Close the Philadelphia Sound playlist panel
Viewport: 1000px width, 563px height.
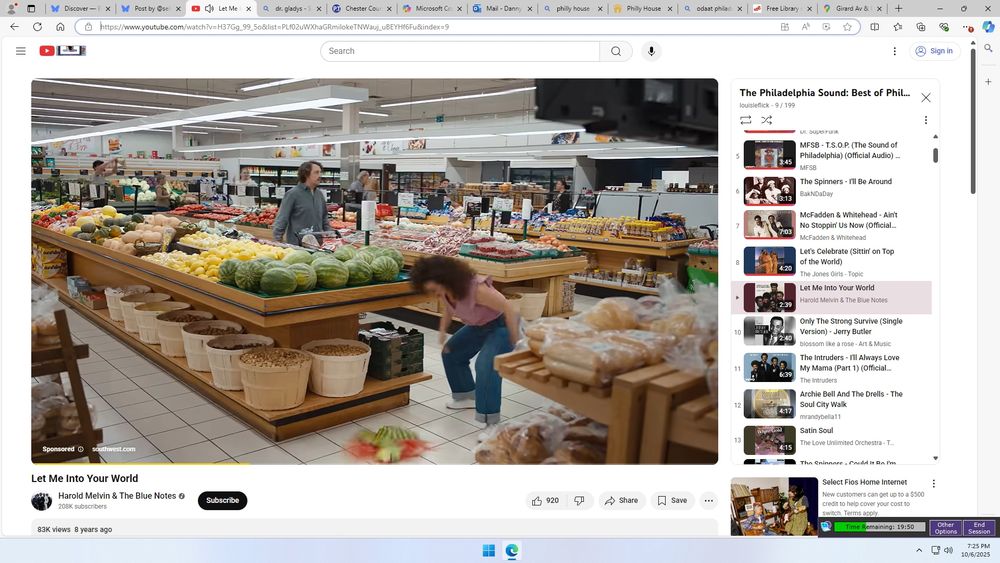tap(925, 98)
